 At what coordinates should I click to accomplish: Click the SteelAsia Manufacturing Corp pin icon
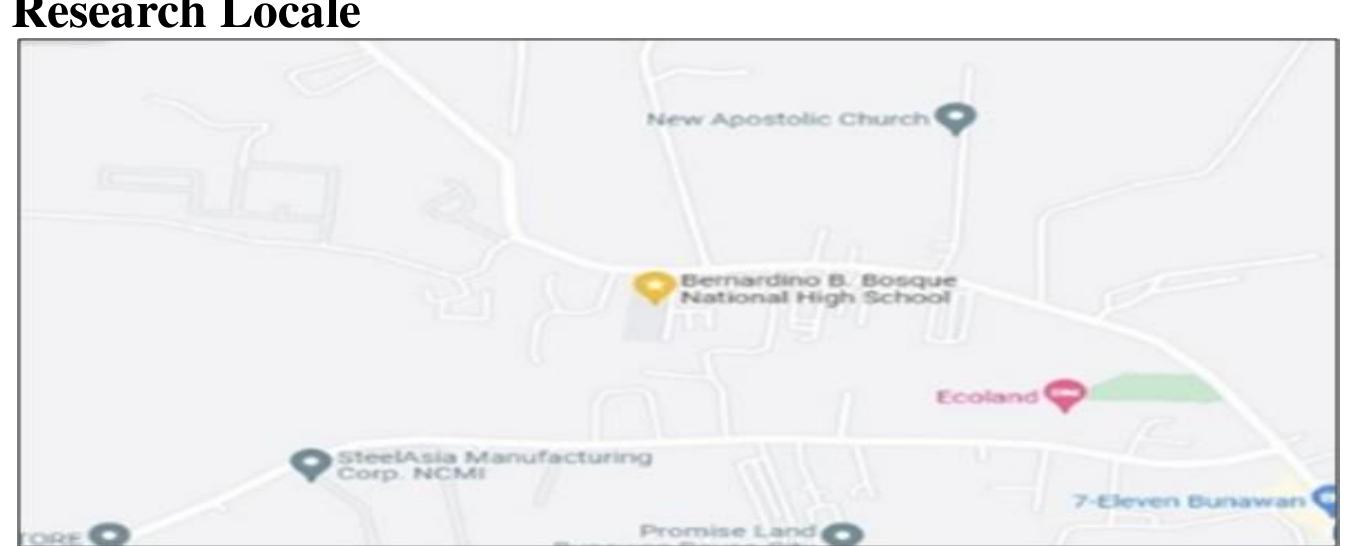(x=311, y=464)
